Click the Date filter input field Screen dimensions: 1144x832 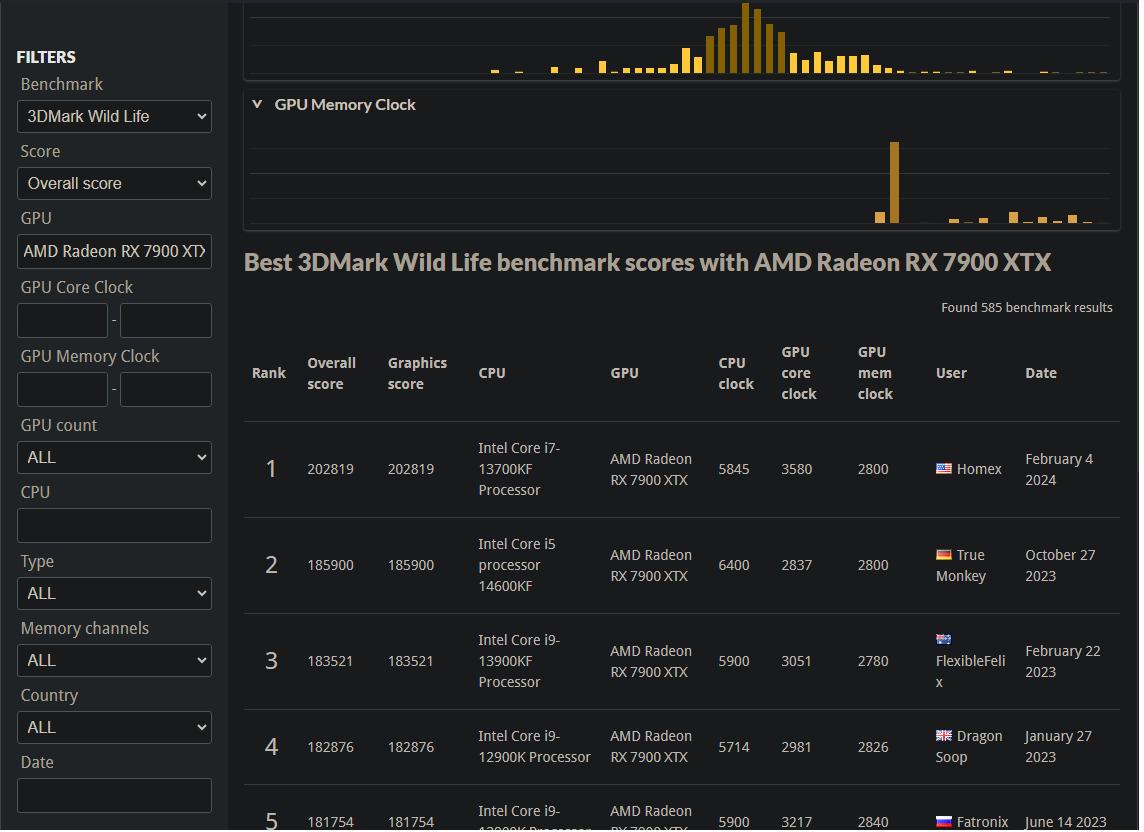[115, 796]
